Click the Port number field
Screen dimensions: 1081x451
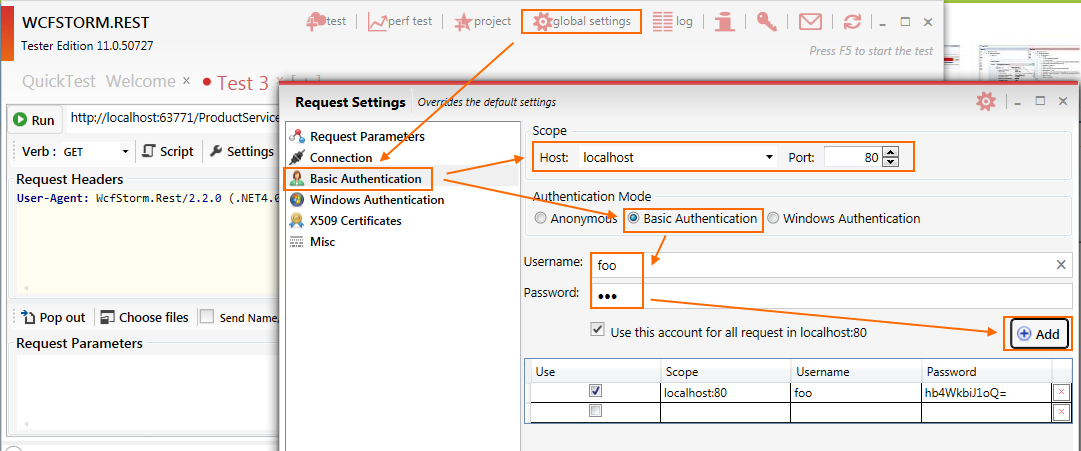[852, 157]
